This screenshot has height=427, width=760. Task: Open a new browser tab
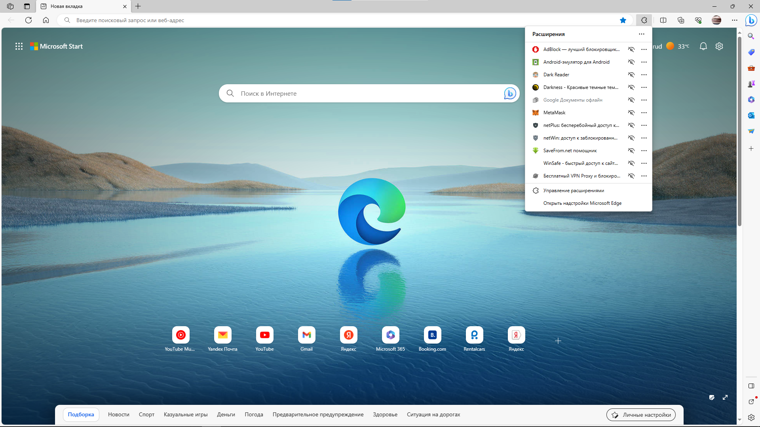tap(138, 6)
